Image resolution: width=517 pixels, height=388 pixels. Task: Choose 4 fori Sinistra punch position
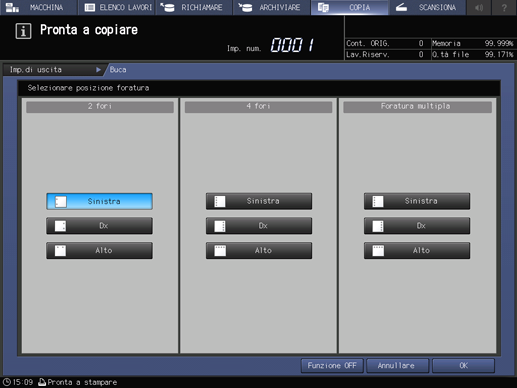point(259,201)
